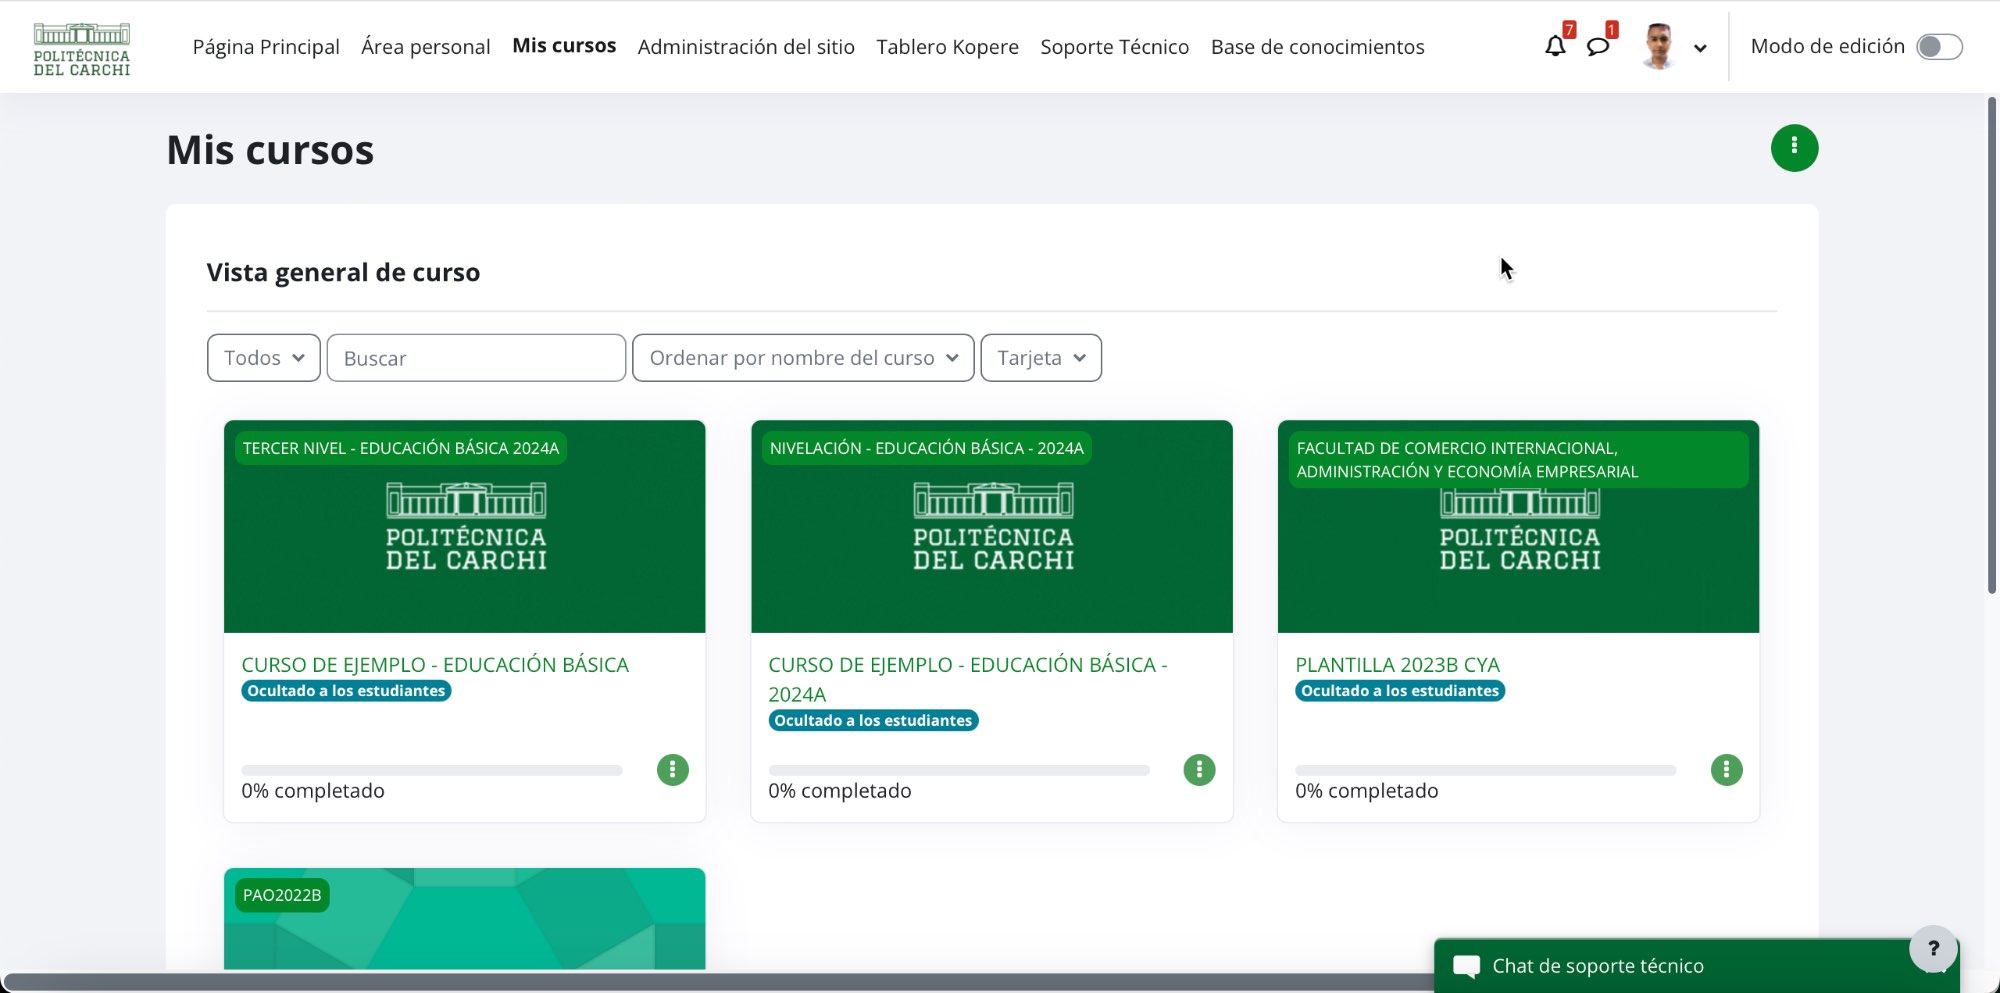2000x993 pixels.
Task: Open the Politécnica del Carchi logo home
Action: point(82,48)
